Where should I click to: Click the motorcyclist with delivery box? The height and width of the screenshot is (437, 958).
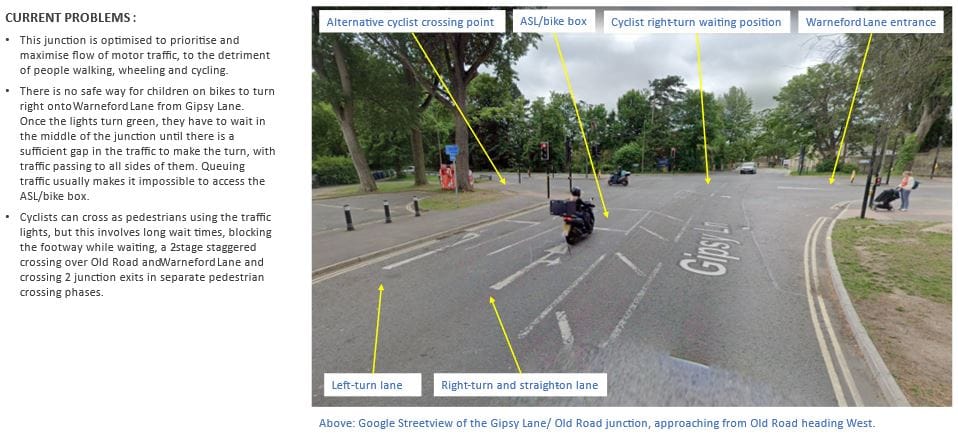(x=574, y=216)
